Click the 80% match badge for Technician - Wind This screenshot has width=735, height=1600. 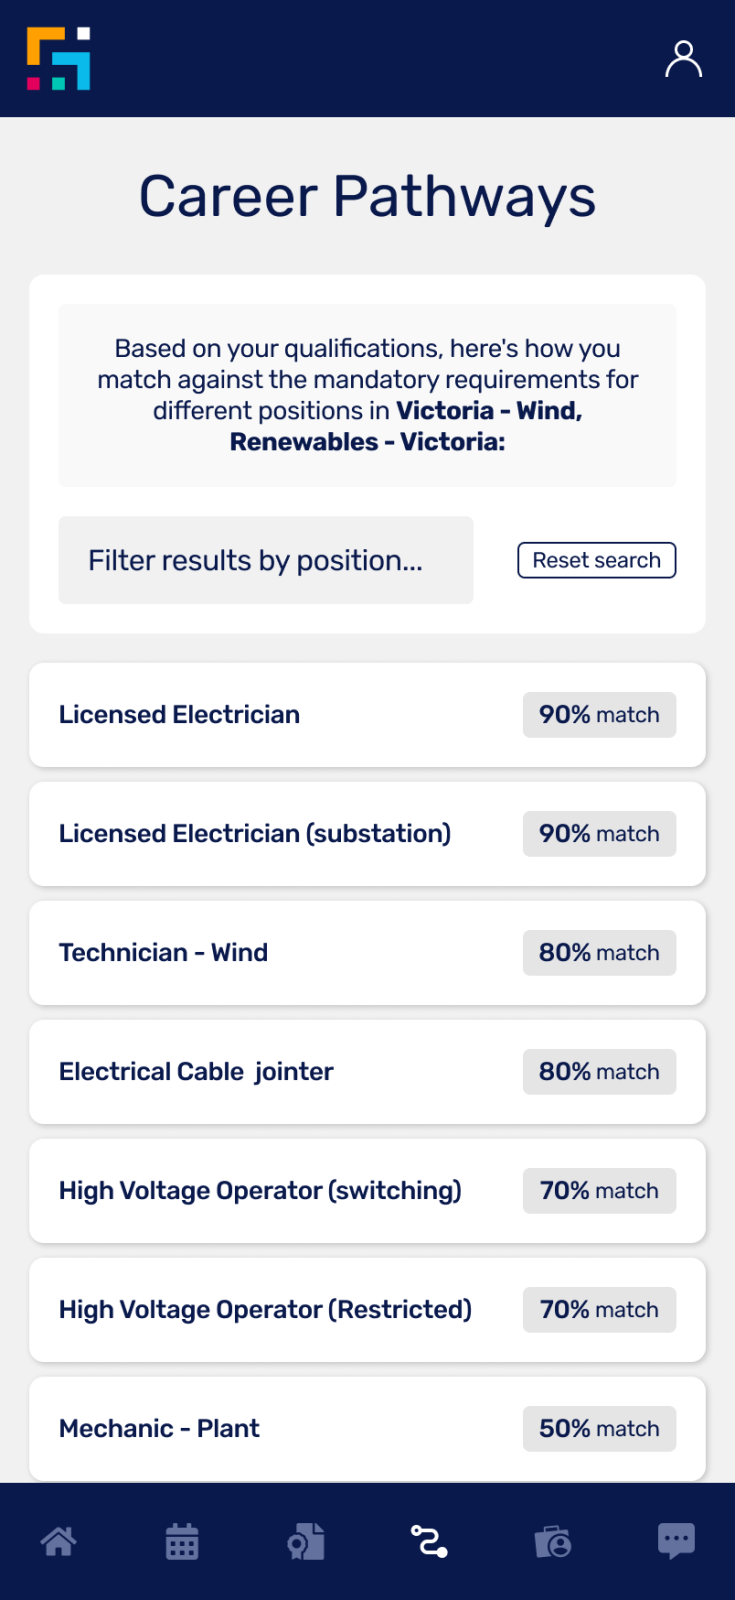pyautogui.click(x=599, y=953)
